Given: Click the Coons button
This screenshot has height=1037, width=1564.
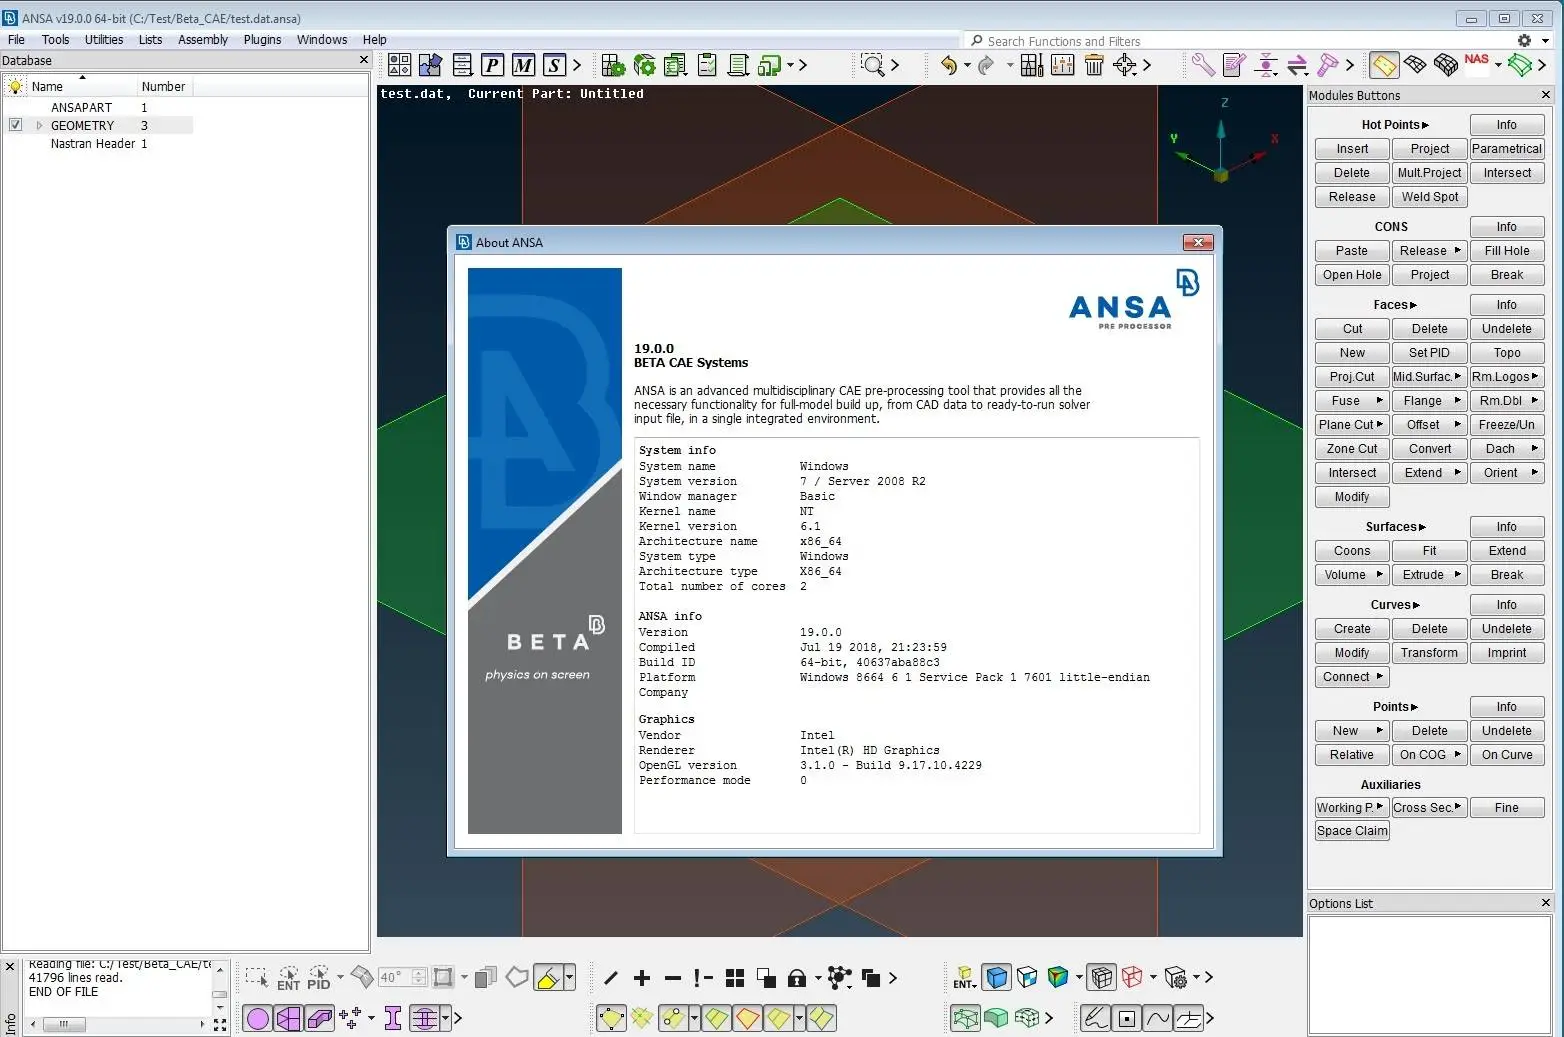Looking at the screenshot, I should point(1352,551).
